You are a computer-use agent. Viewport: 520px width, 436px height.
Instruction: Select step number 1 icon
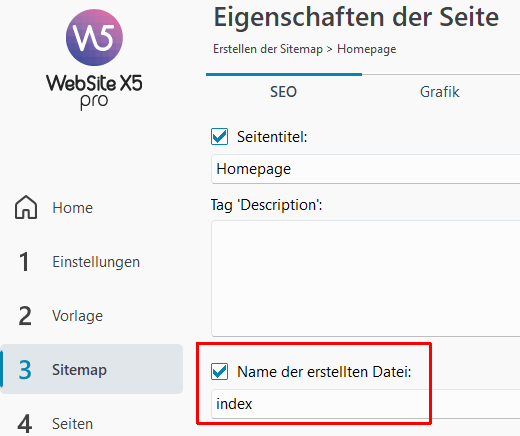point(24,262)
